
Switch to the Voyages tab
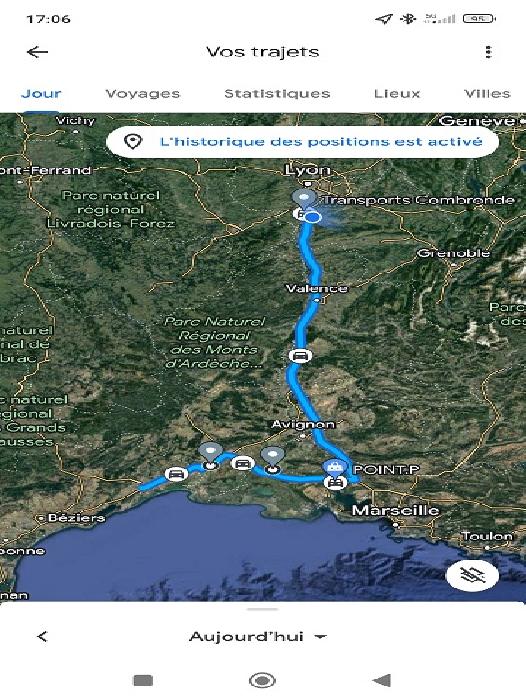[x=143, y=93]
